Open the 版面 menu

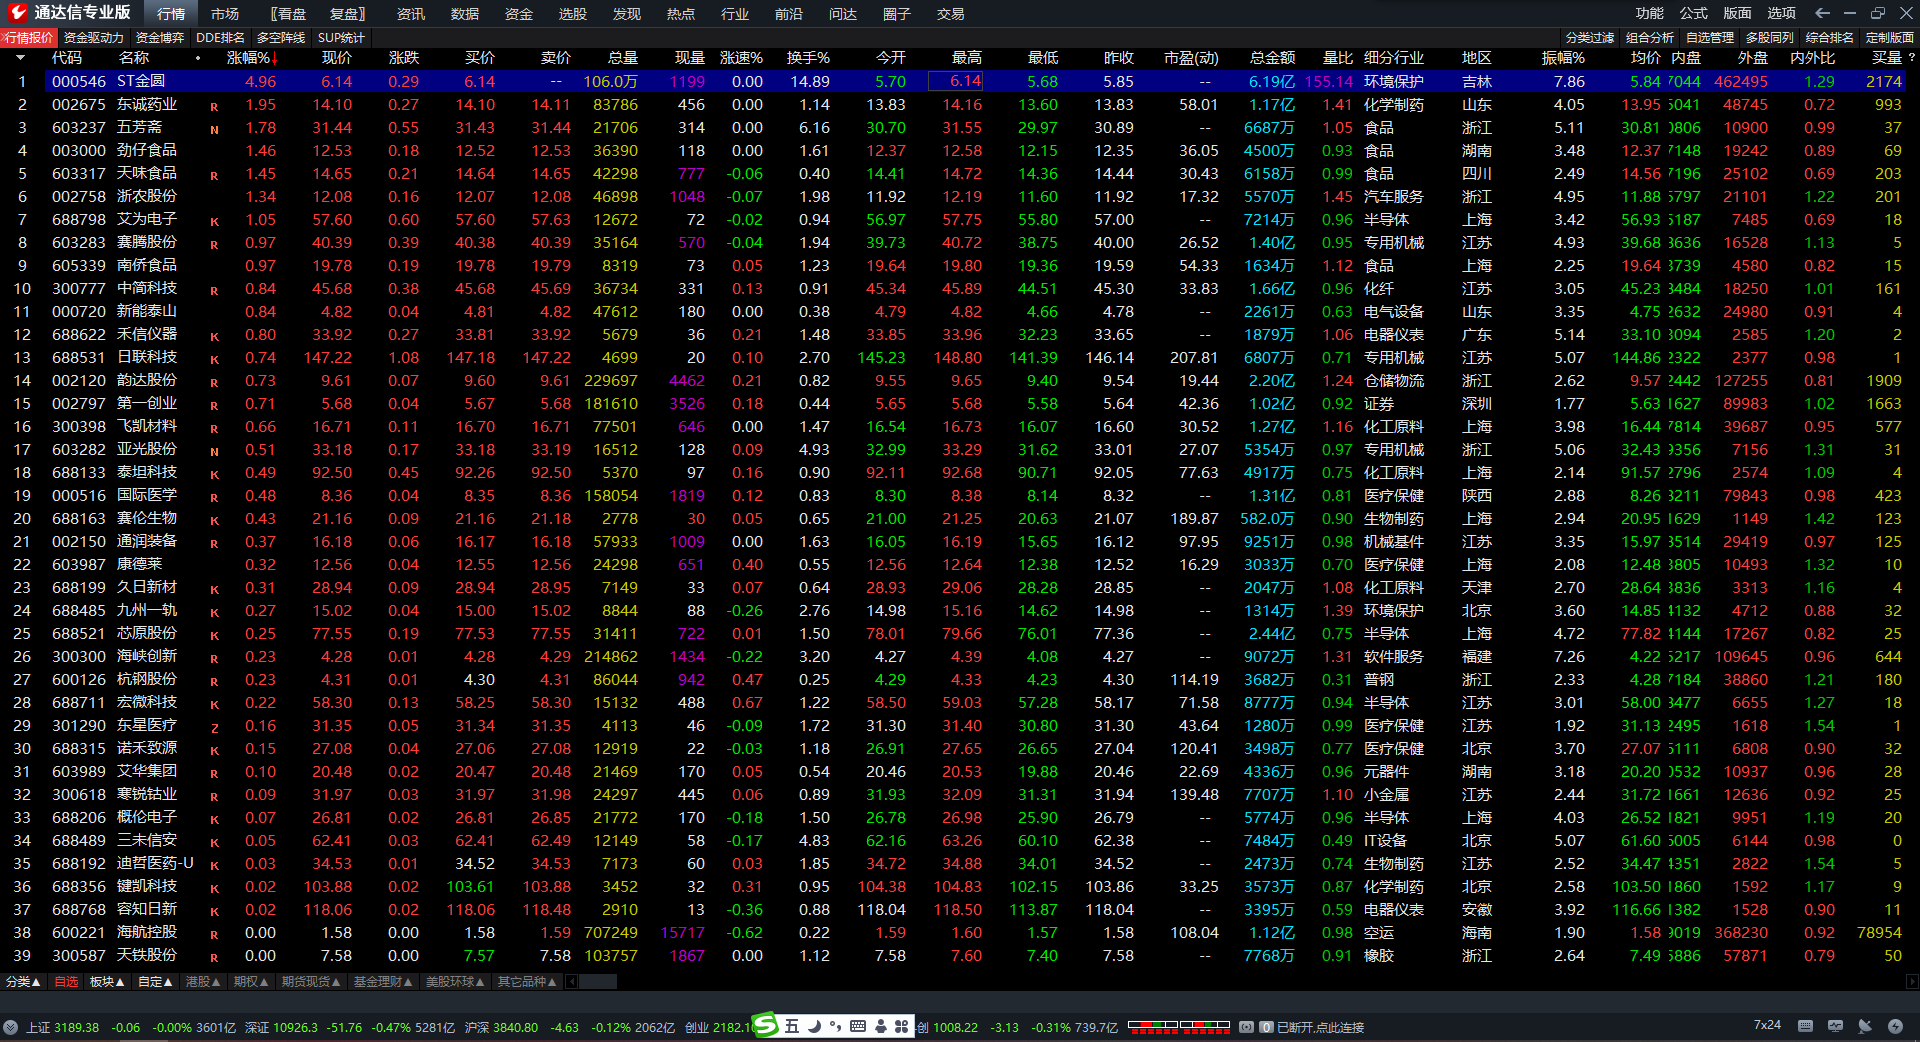coord(1737,13)
